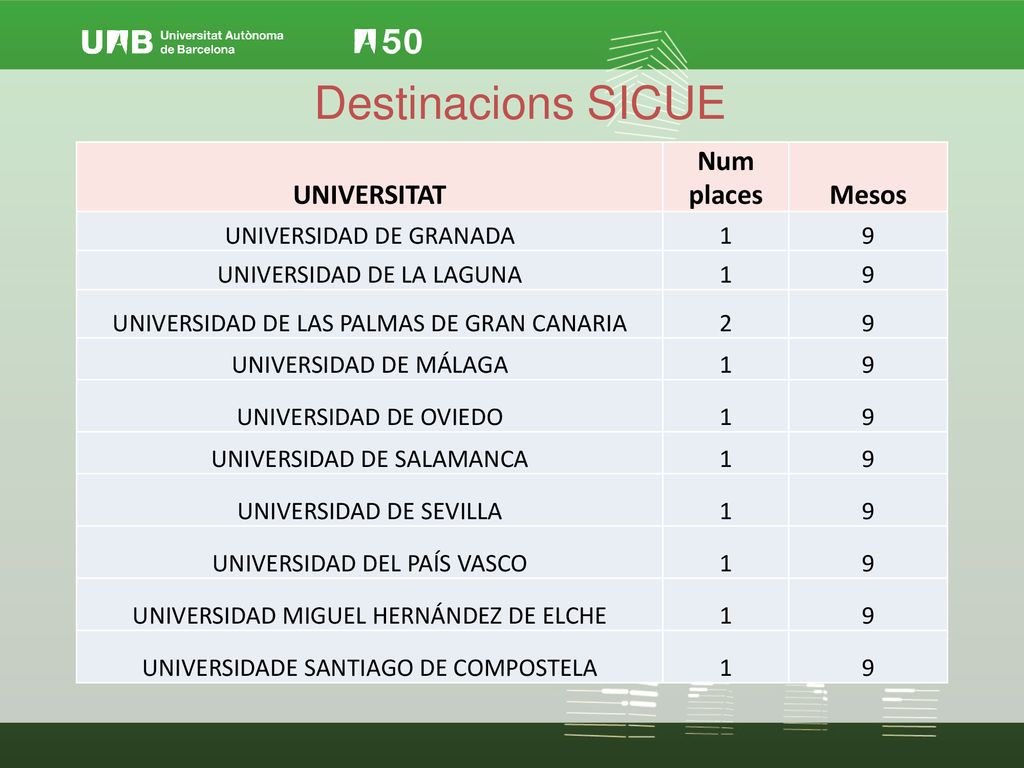Select the Universidad de Salamanca cell

(x=370, y=458)
